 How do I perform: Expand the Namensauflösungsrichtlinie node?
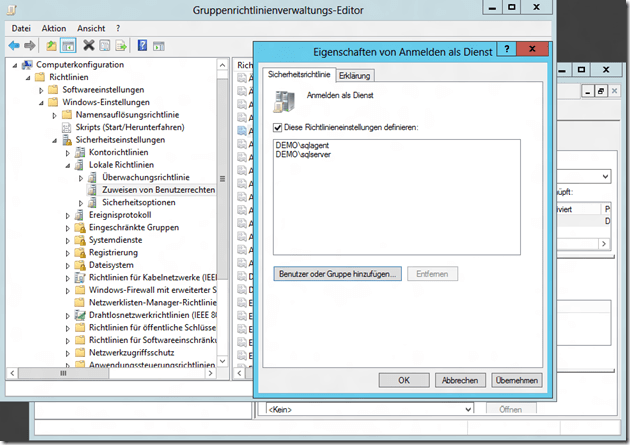tap(55, 115)
